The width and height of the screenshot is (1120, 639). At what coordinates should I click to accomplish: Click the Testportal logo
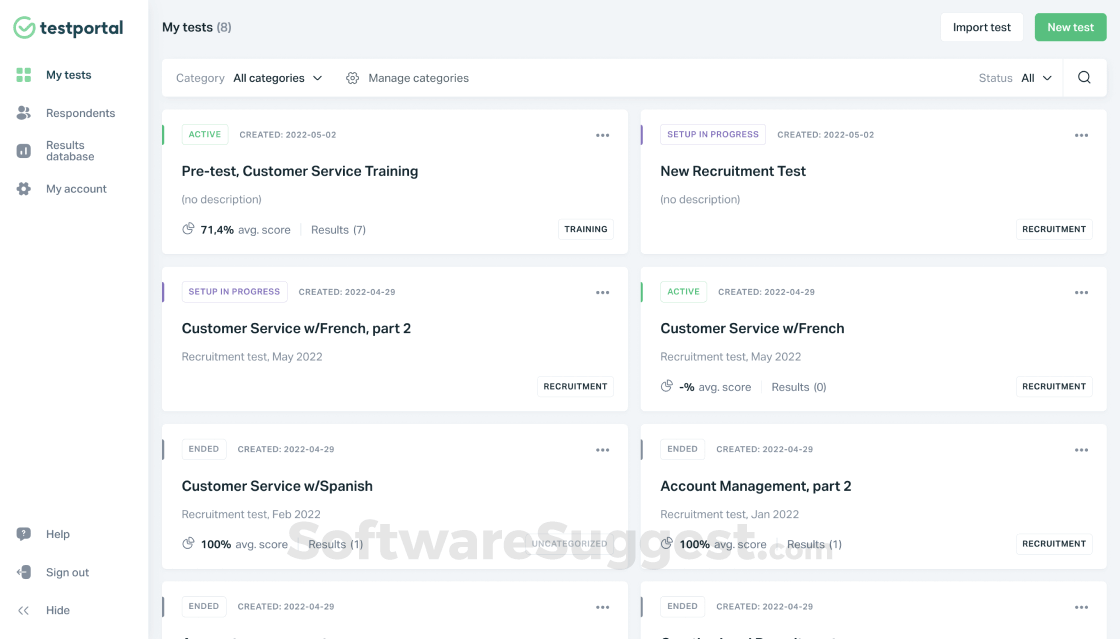tap(67, 28)
